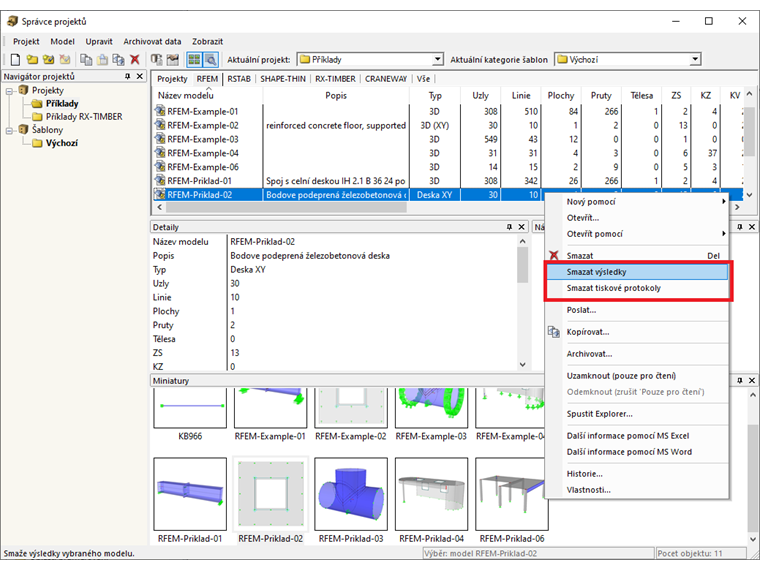Image resolution: width=760 pixels, height=570 pixels.
Task: Close the Miniatury panel
Action: click(x=752, y=380)
